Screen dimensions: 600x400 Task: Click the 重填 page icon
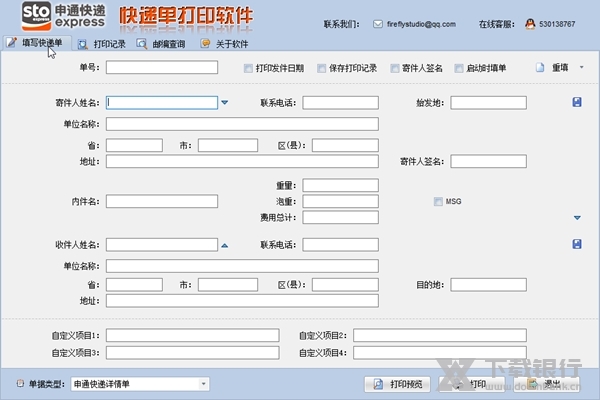tap(540, 68)
